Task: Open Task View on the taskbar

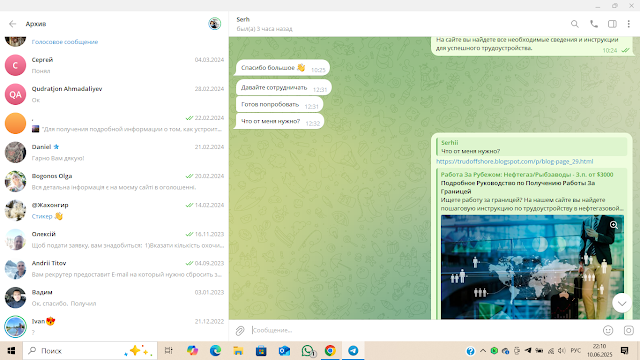Action: [169, 351]
